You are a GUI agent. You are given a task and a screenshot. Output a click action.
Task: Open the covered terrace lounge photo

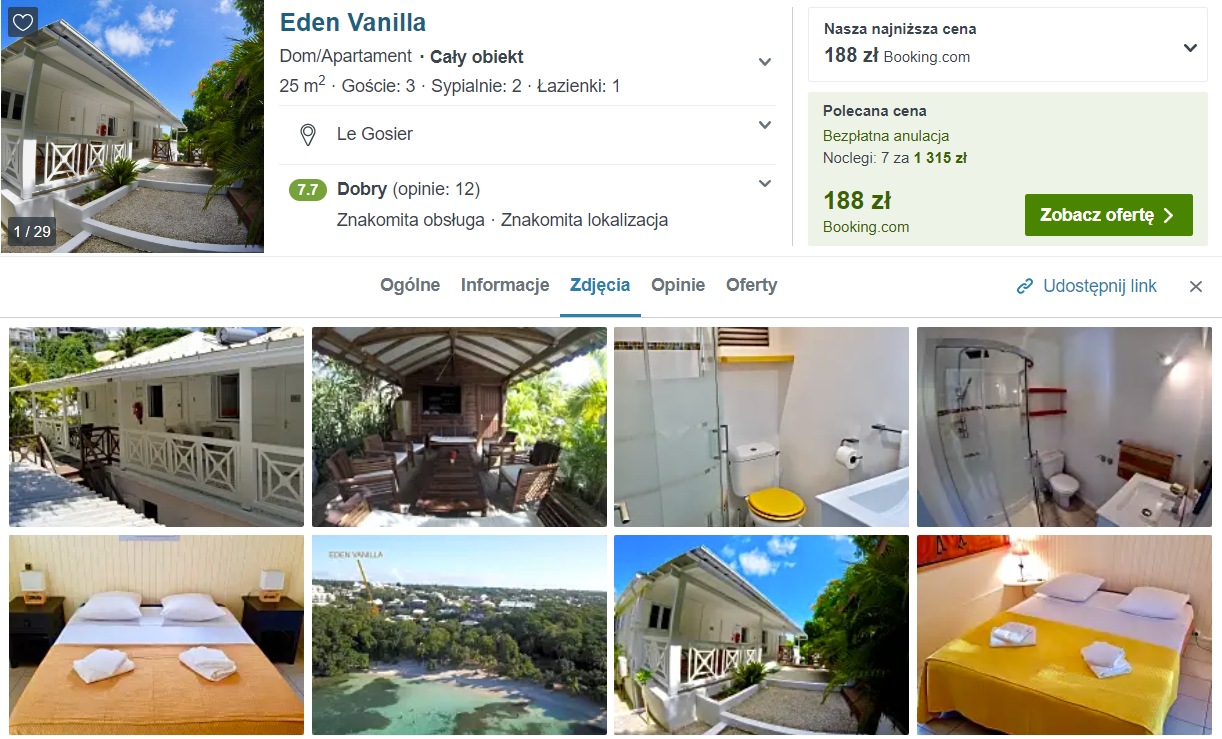(x=459, y=427)
